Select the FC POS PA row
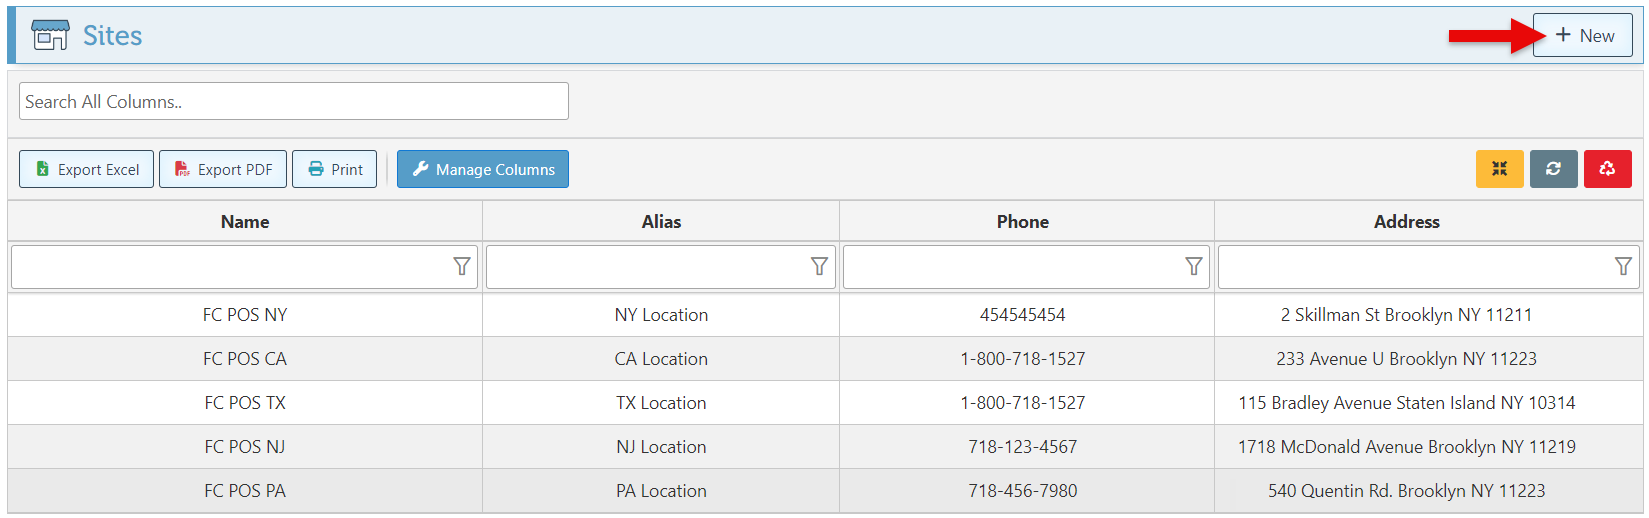This screenshot has height=518, width=1649. pos(245,491)
